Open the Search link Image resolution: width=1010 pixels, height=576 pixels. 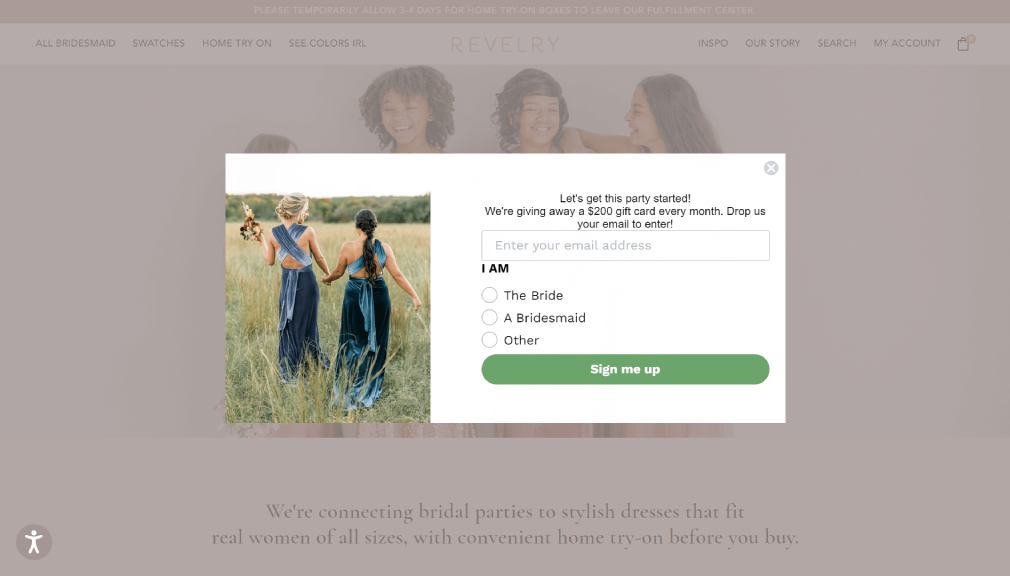[836, 44]
